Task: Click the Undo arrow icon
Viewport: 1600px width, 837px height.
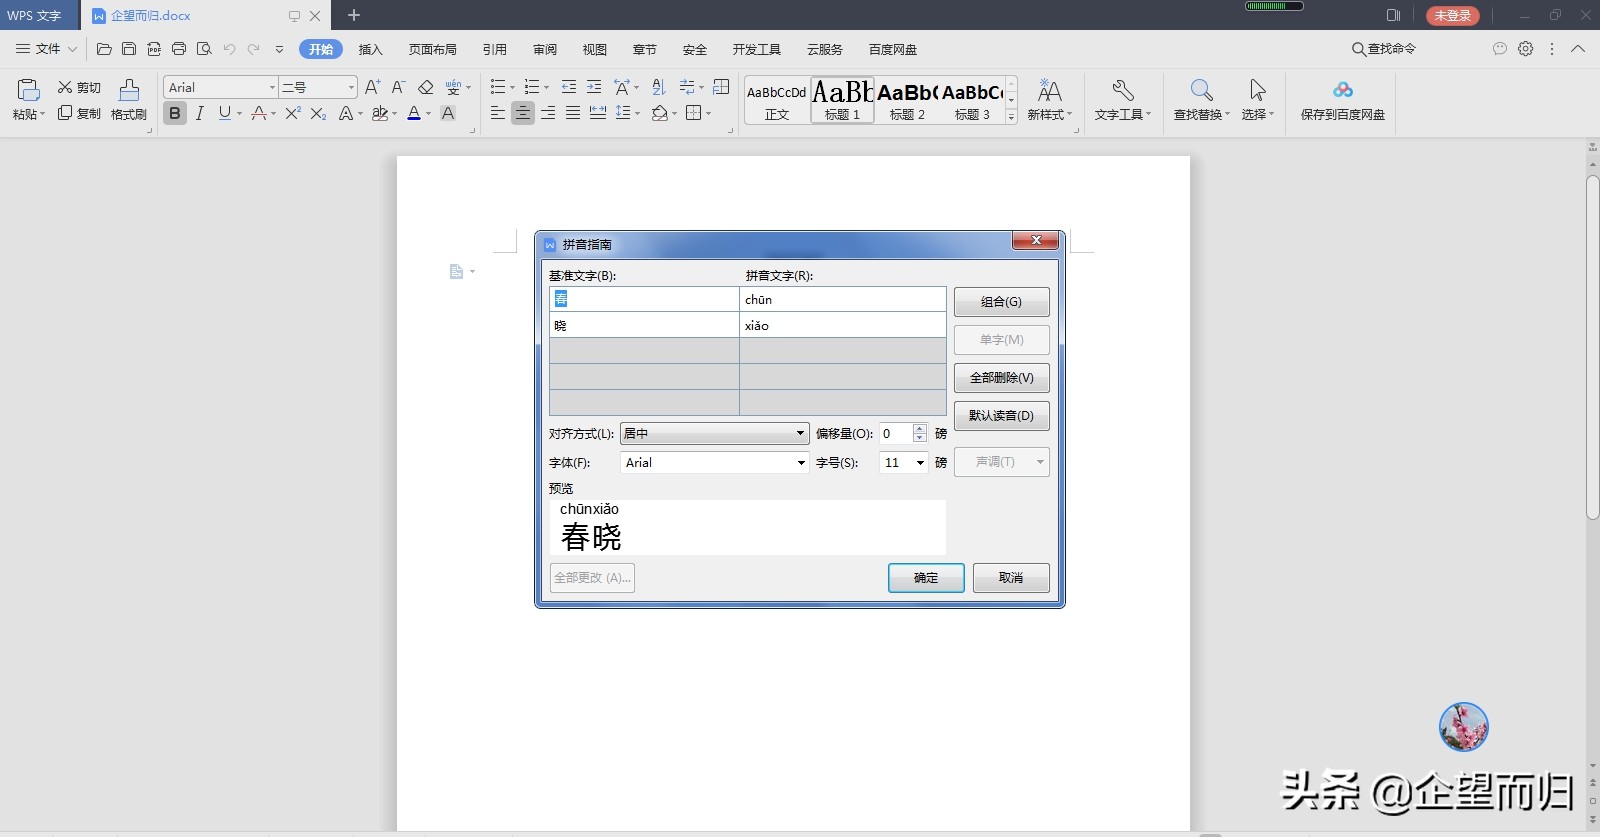Action: [229, 48]
